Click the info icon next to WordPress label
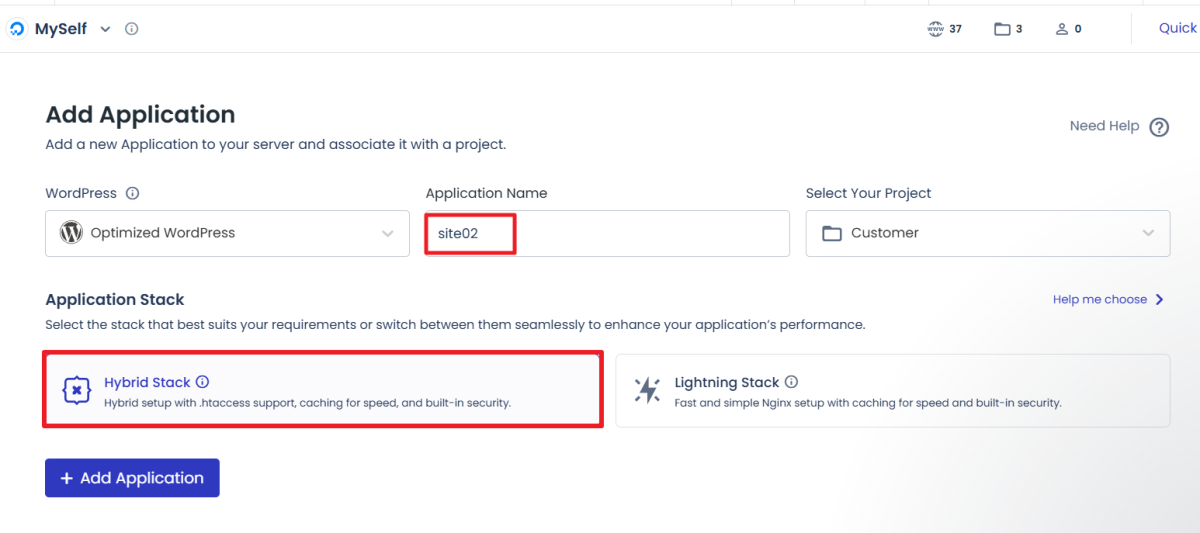Viewport: 1200px width, 533px height. click(x=132, y=193)
